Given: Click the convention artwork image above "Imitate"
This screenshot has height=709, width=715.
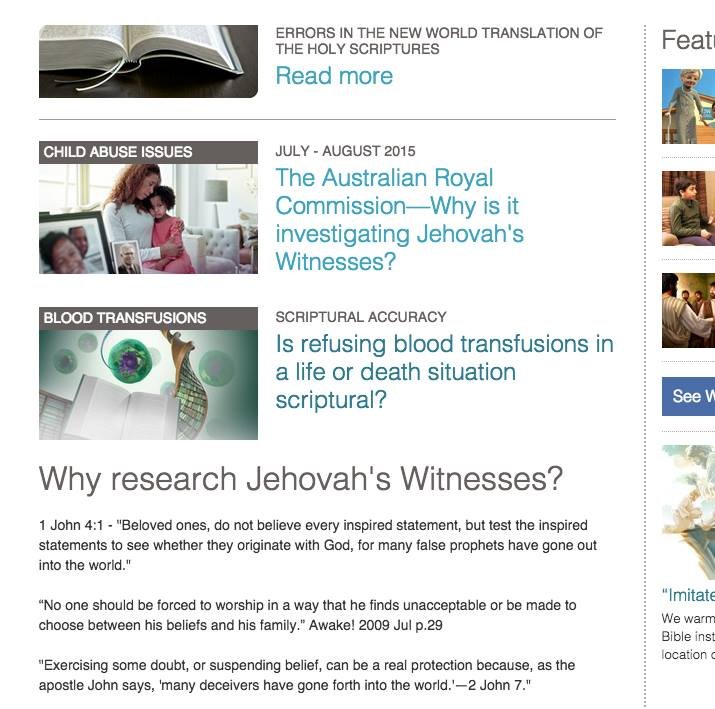Looking at the screenshot, I should (x=689, y=512).
